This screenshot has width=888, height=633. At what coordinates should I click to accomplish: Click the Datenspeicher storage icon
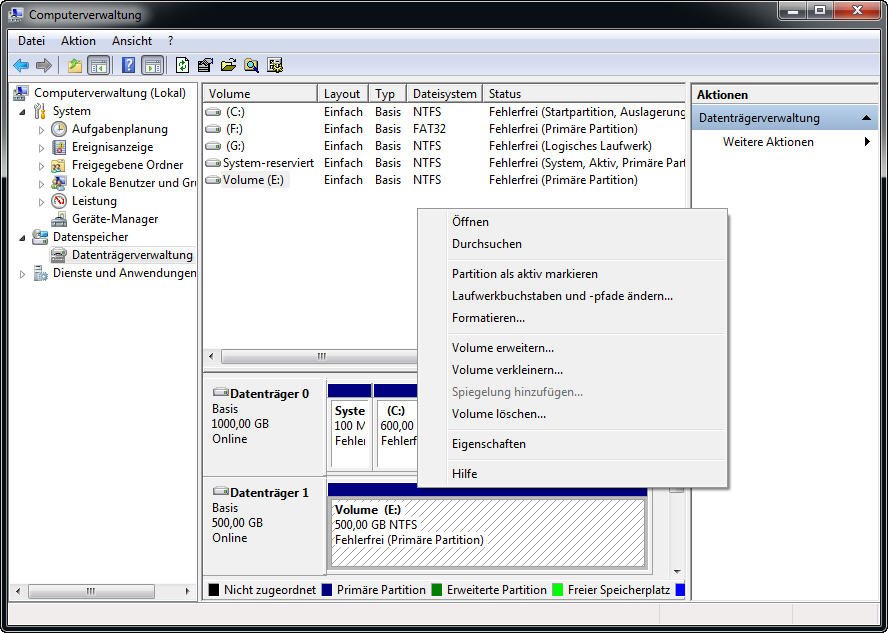click(x=40, y=237)
